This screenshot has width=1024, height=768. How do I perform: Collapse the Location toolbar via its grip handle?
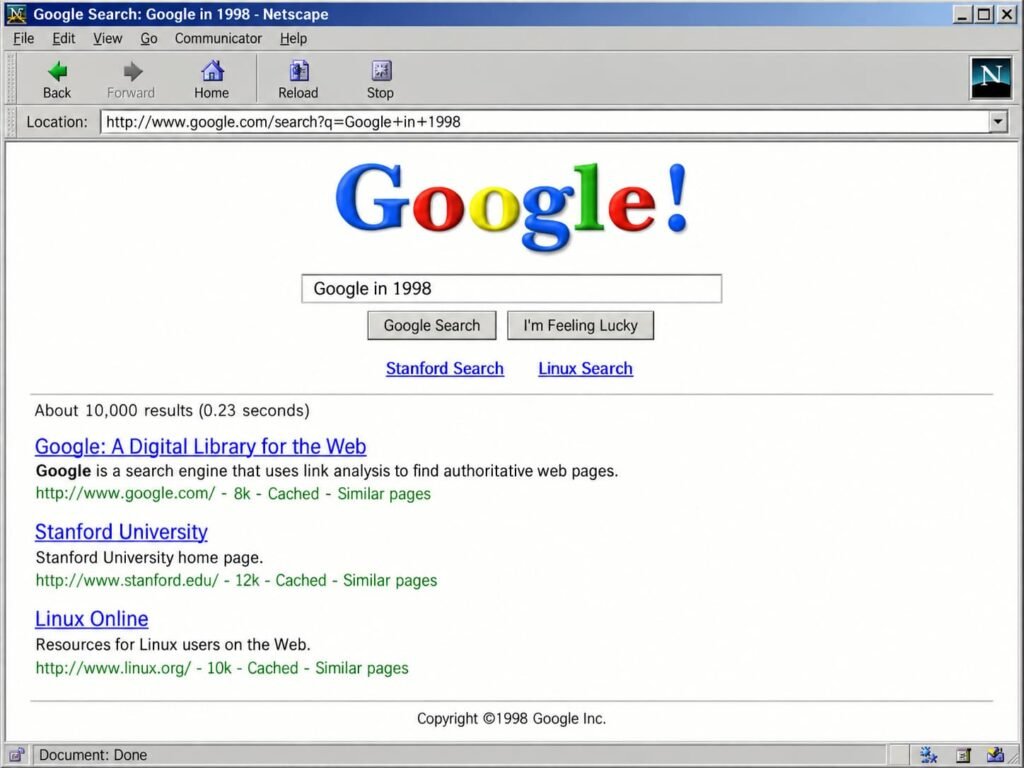[x=10, y=122]
